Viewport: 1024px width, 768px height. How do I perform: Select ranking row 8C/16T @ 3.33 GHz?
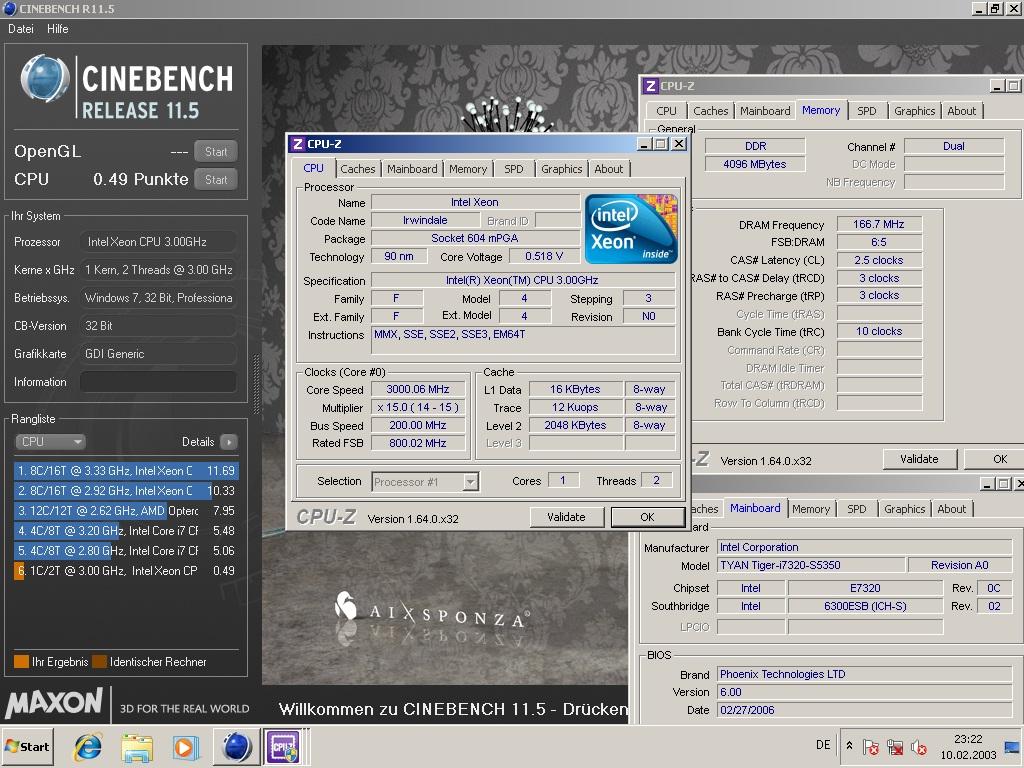click(x=126, y=470)
